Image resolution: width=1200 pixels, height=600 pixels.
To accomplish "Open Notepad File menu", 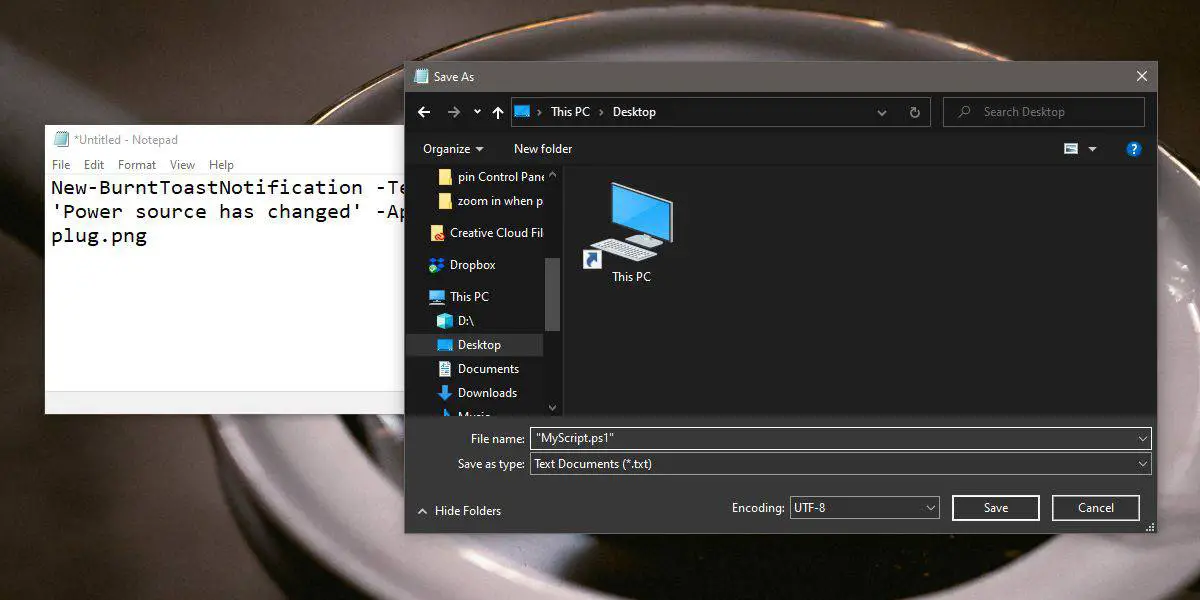I will point(61,165).
